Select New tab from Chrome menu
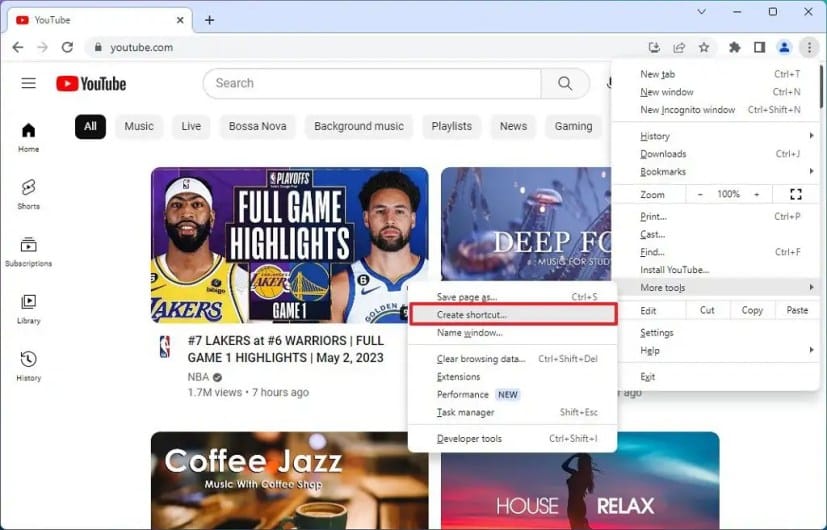 point(715,74)
